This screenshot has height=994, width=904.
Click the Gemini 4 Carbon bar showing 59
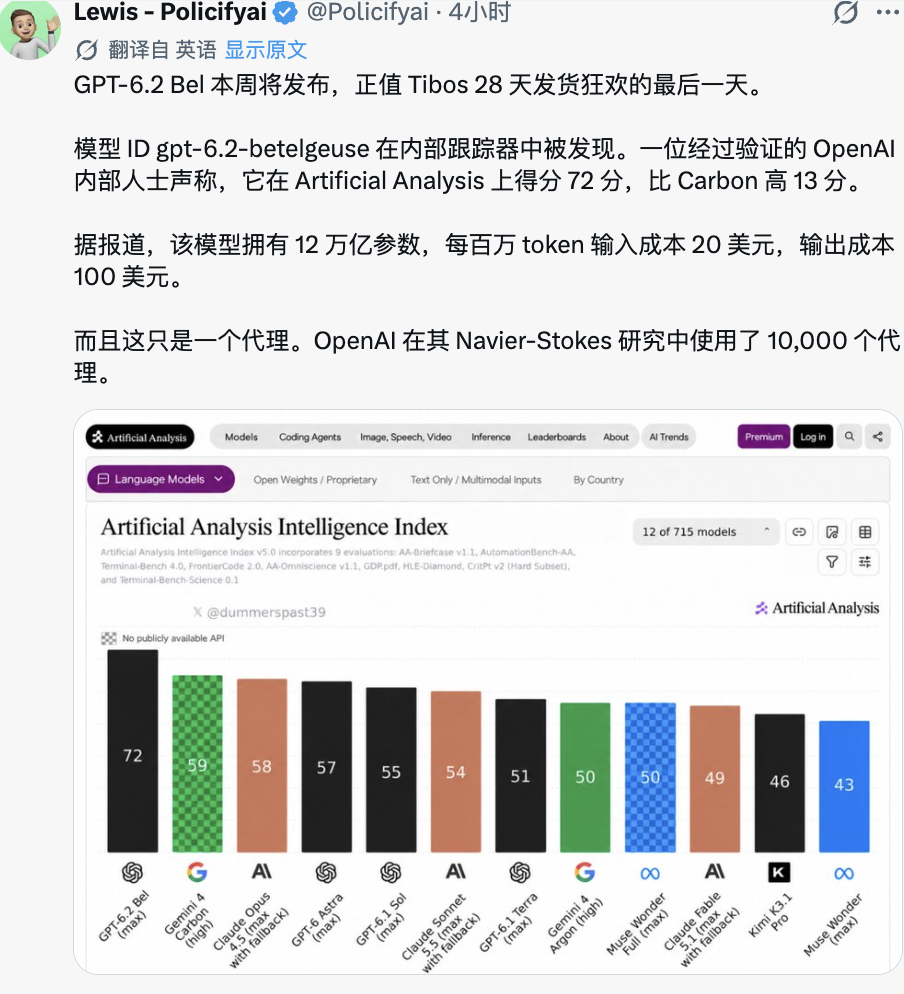click(x=197, y=763)
